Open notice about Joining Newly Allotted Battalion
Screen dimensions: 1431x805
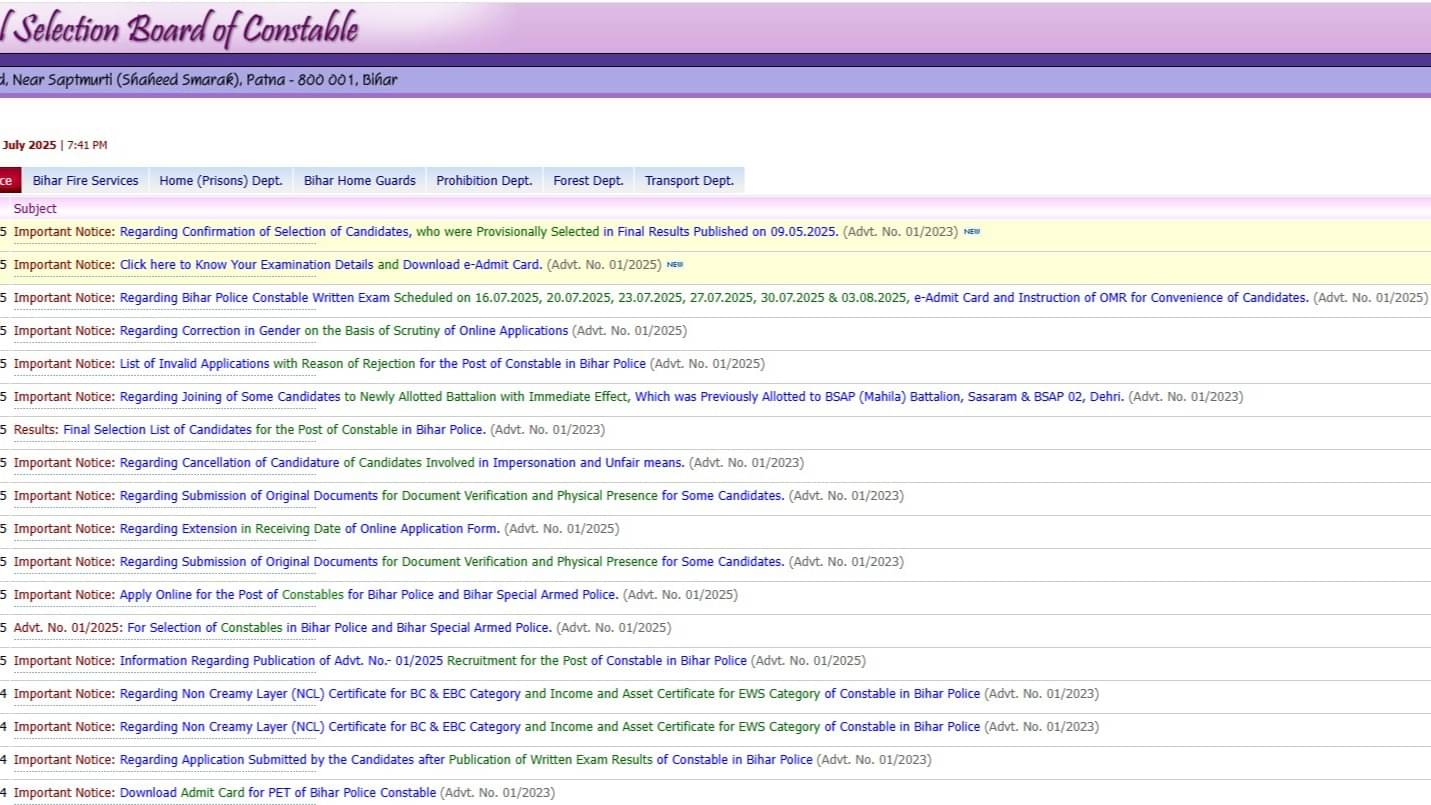(621, 397)
